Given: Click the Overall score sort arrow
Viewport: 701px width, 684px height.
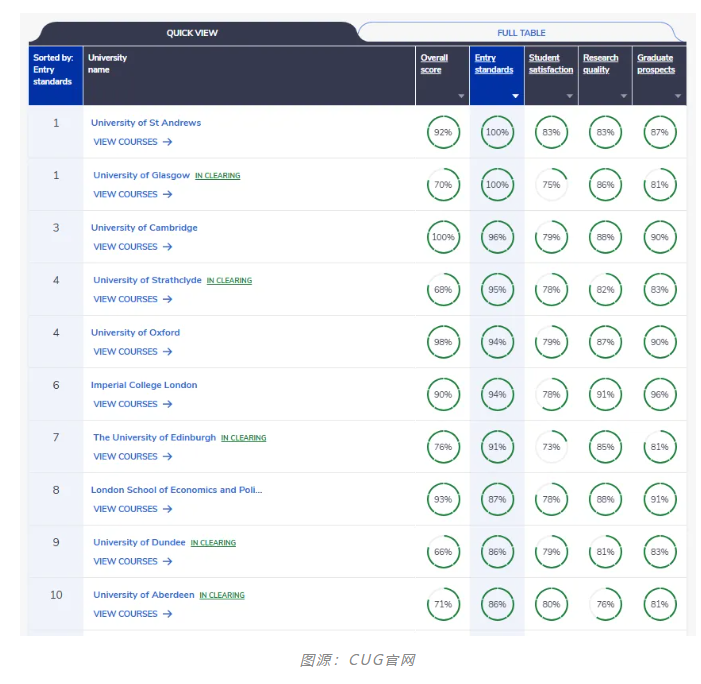Looking at the screenshot, I should 461,96.
